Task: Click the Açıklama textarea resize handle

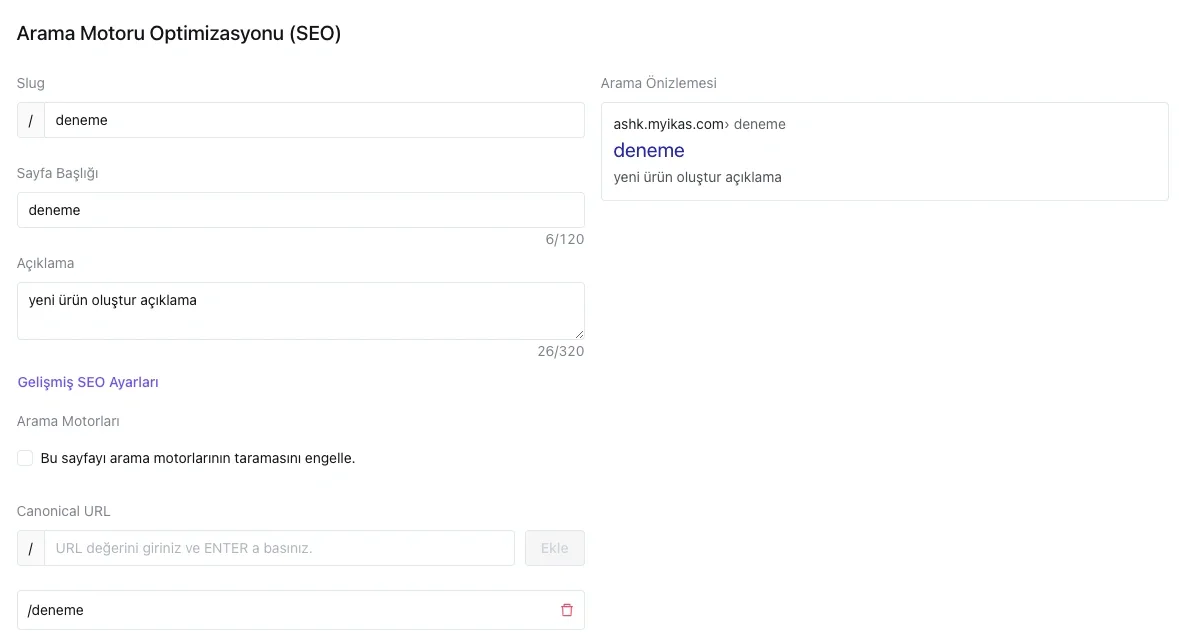Action: point(579,334)
